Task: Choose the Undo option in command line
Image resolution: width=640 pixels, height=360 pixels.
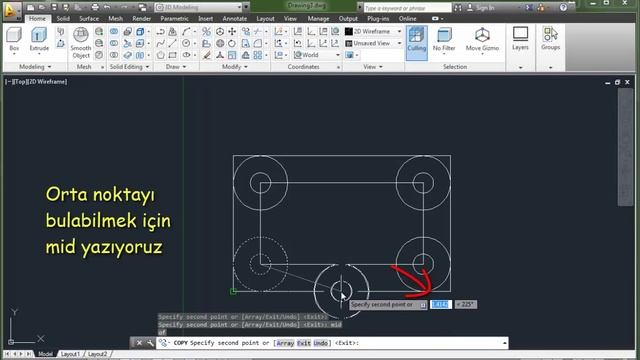Action: [x=321, y=343]
